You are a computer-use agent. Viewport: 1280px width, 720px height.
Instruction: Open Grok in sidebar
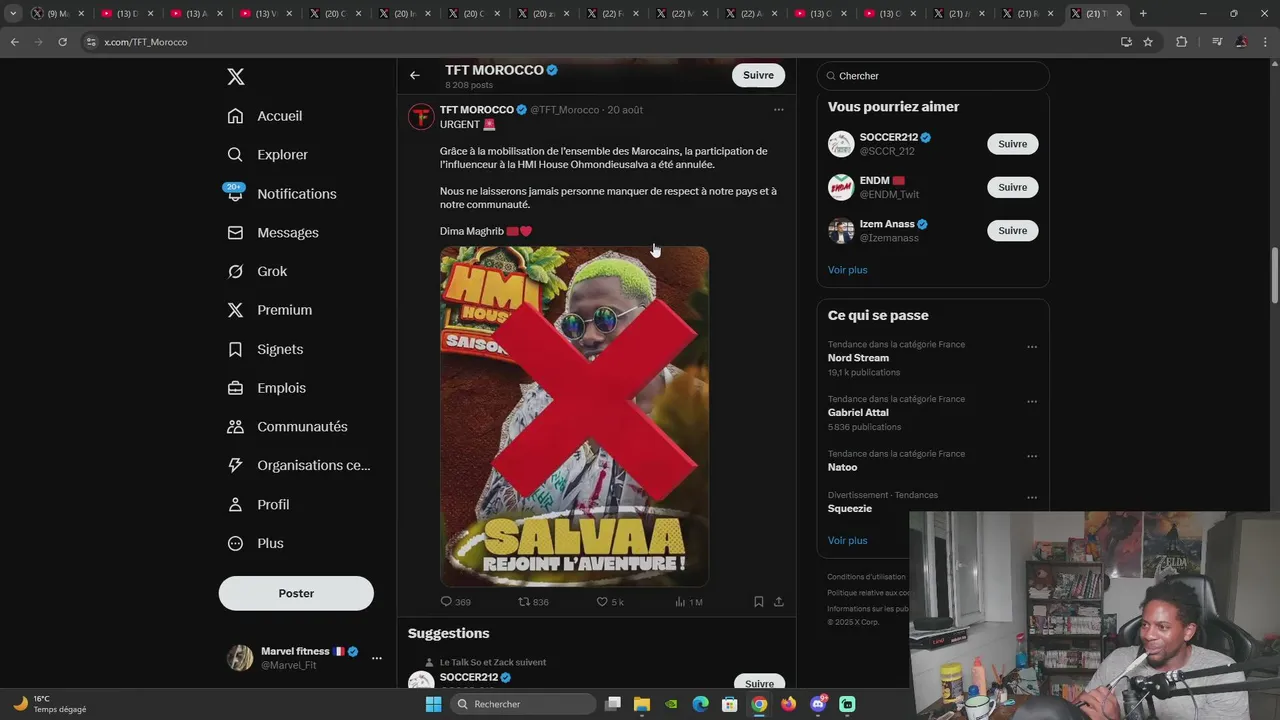tap(257, 271)
